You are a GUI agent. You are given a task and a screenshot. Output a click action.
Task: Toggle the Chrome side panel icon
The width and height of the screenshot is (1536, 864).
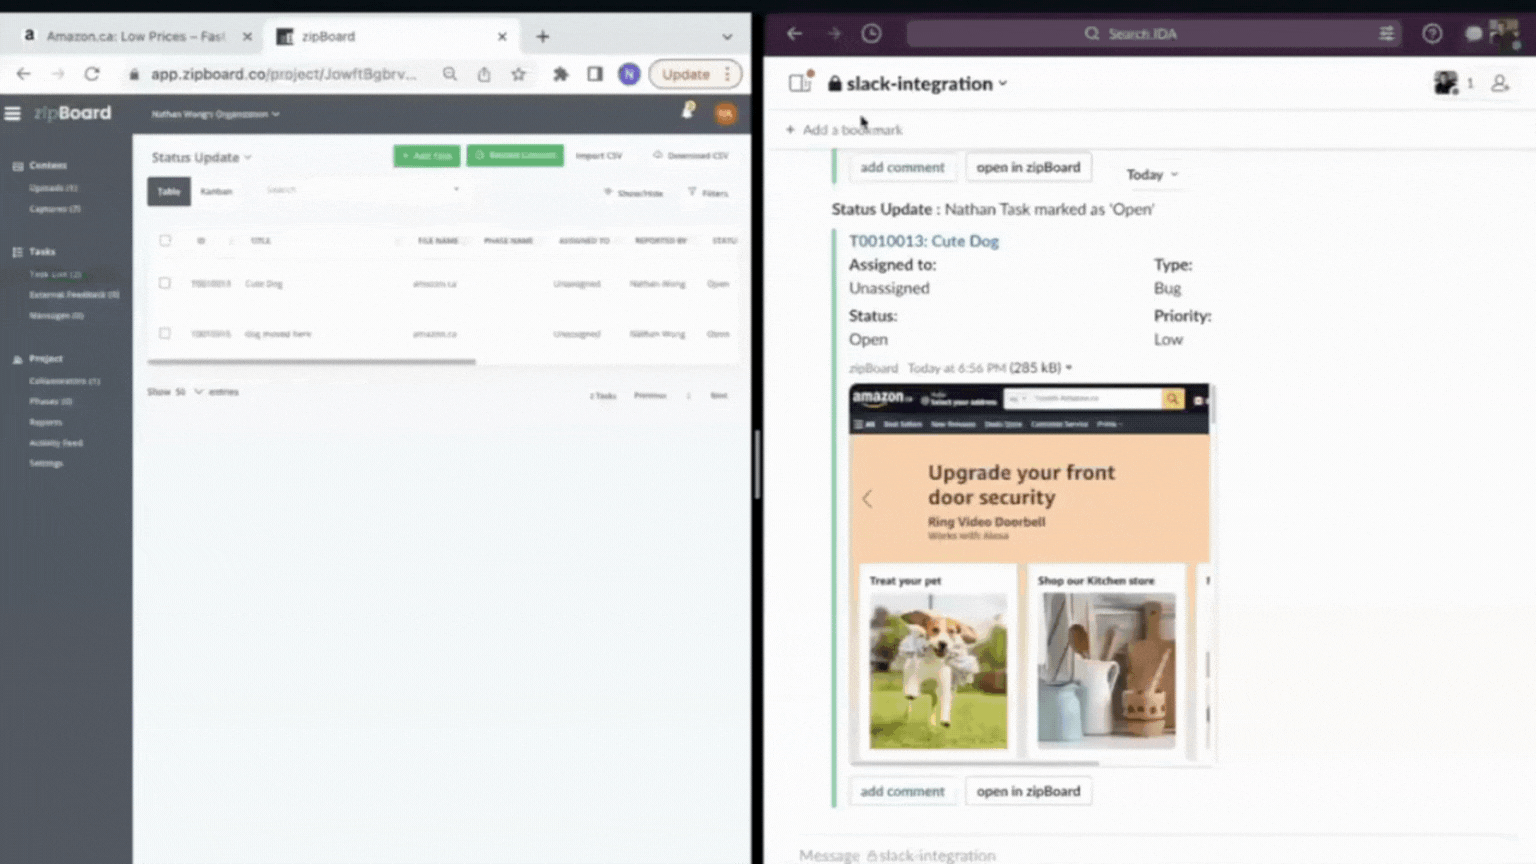(x=595, y=74)
